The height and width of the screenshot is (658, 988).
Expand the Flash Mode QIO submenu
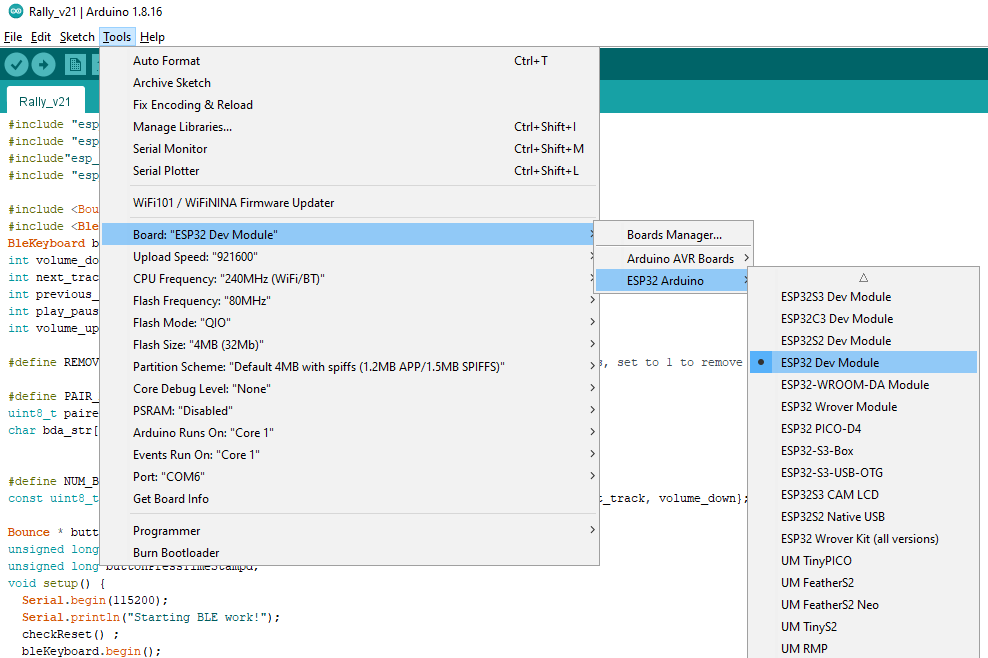[350, 323]
